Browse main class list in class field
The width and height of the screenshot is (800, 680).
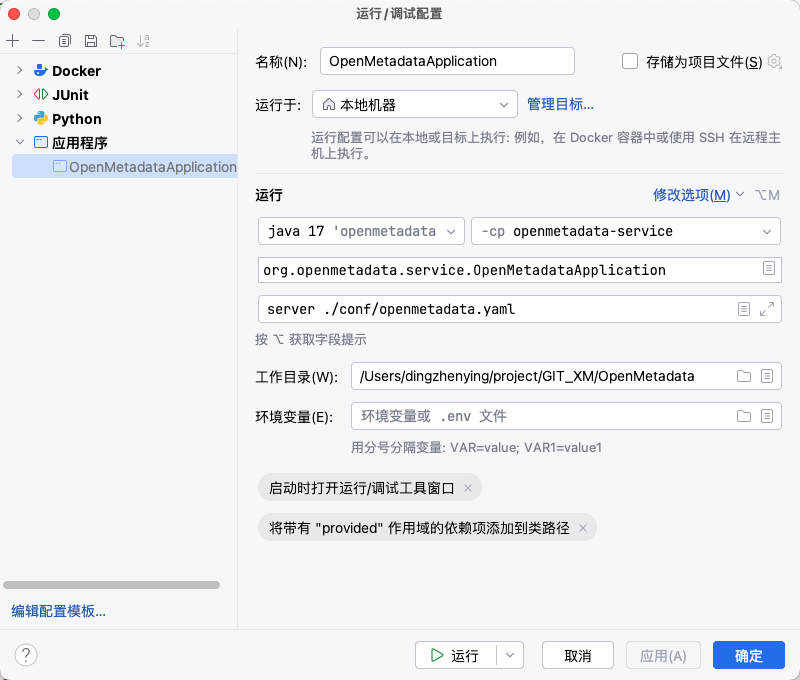click(769, 268)
